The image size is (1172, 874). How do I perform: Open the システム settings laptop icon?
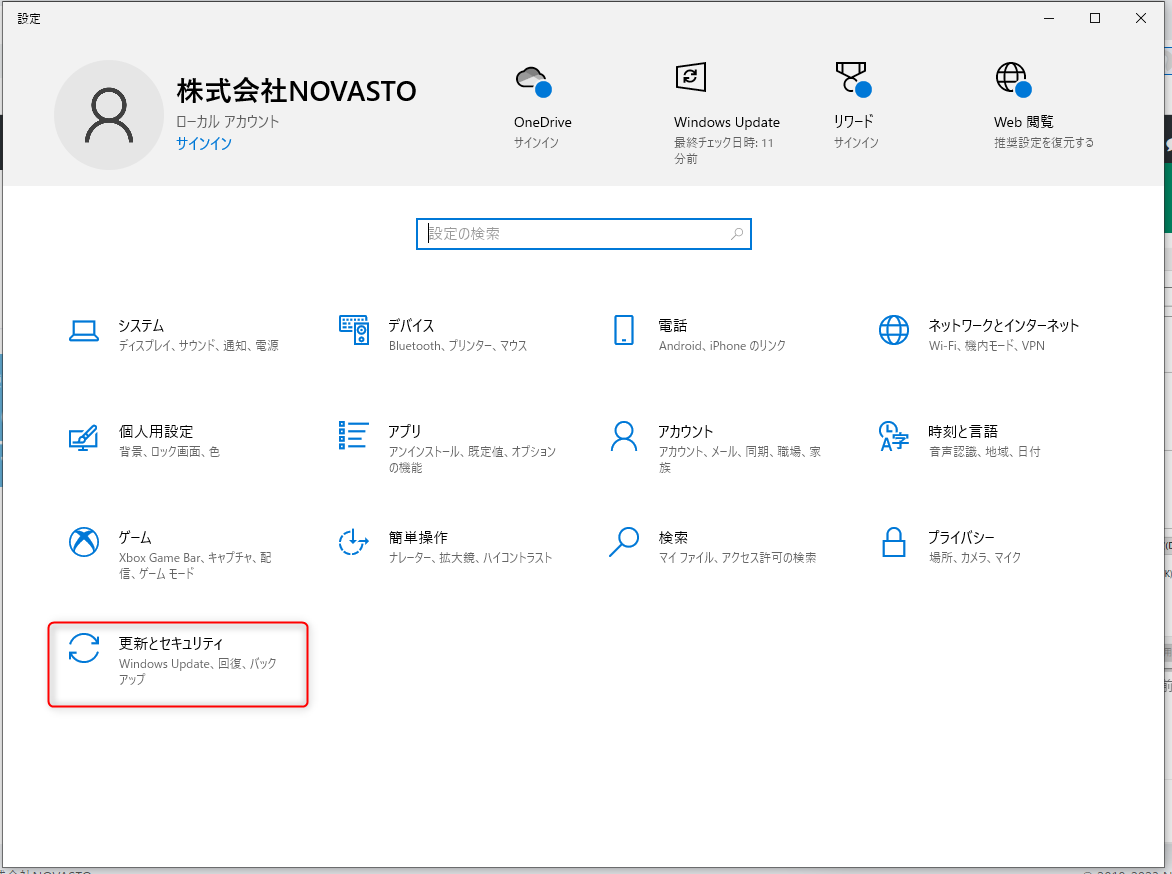(84, 330)
